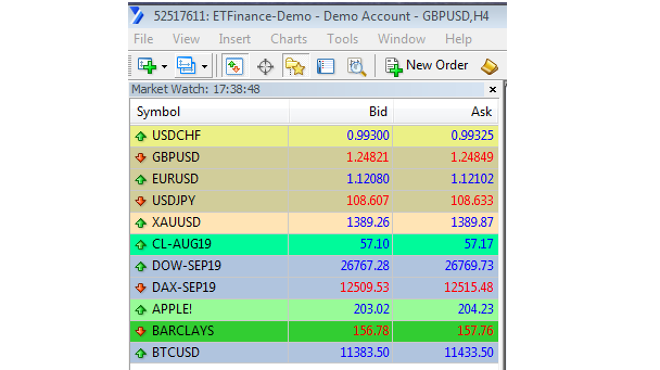Viewport: 660px width, 370px height.
Task: Click the red down arrow next to BARCLAYS
Action: [x=141, y=331]
